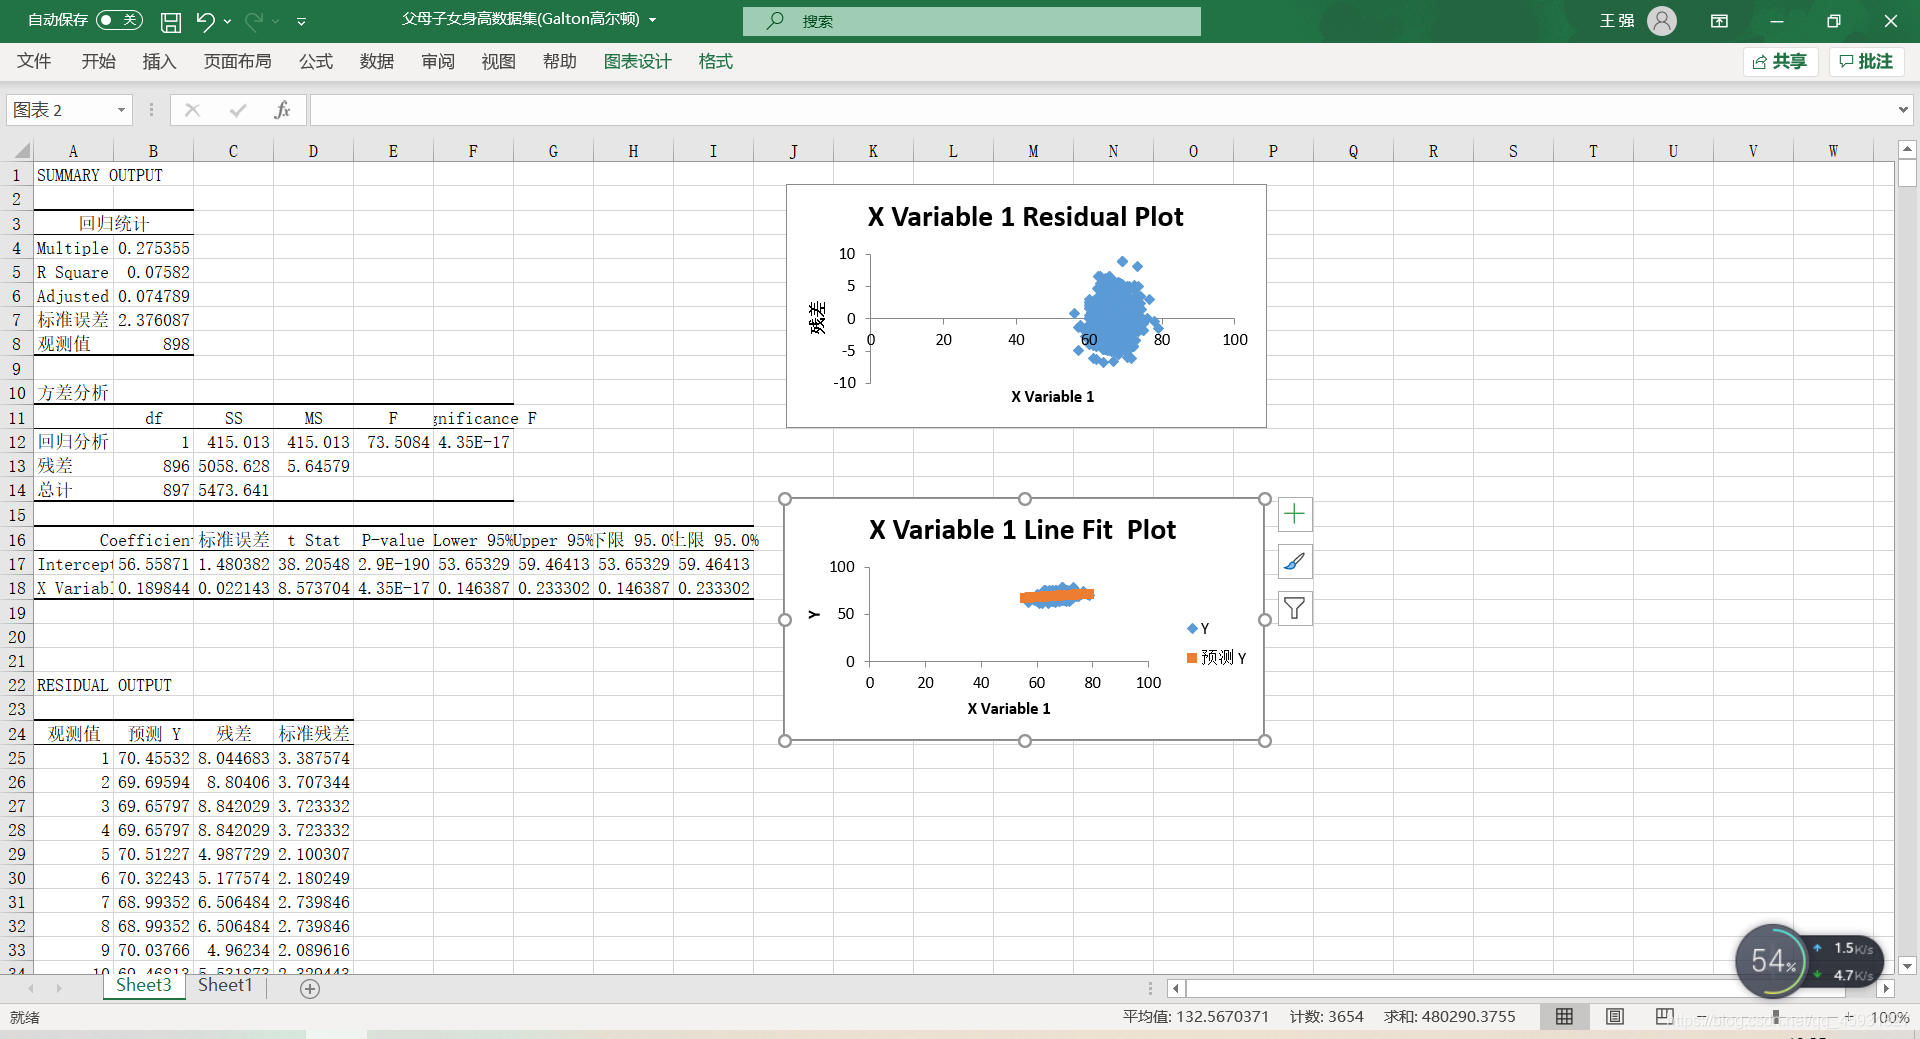The width and height of the screenshot is (1920, 1039).
Task: Switch to the 格式 ribbon tab
Action: [x=716, y=62]
